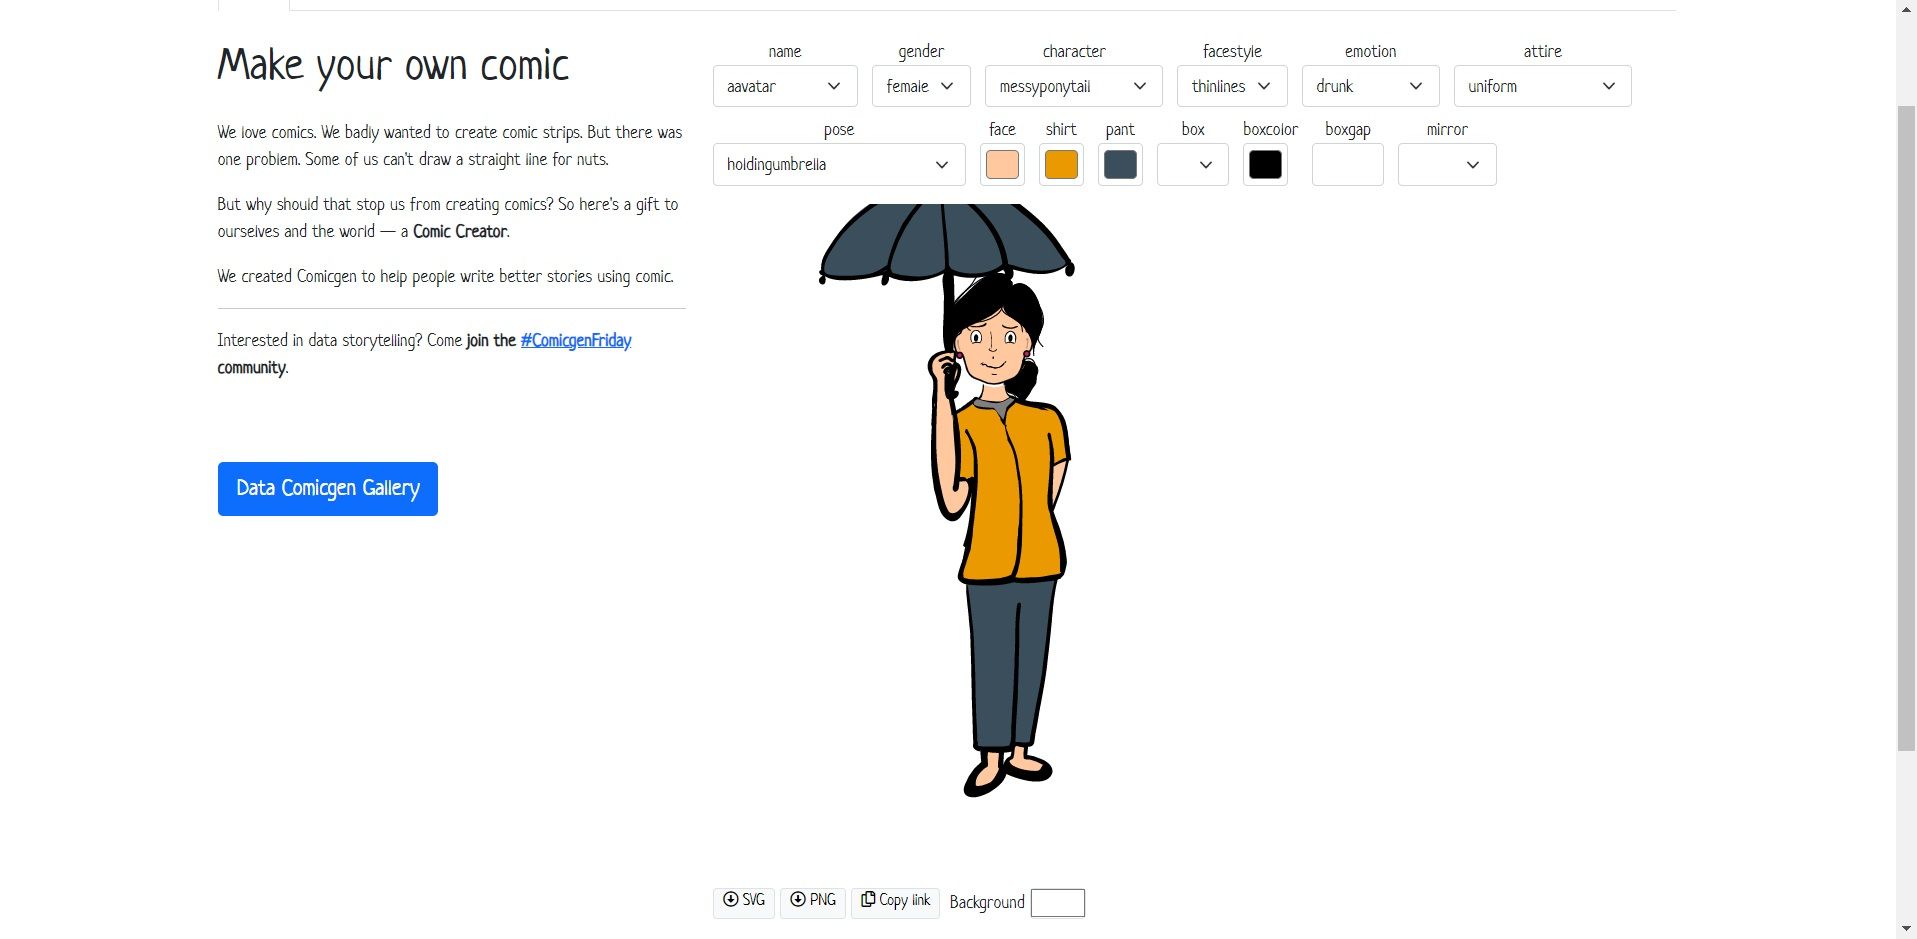Viewport: 1917px width, 939px height.
Task: Open the emotion dropdown showing drunk
Action: pos(1370,86)
